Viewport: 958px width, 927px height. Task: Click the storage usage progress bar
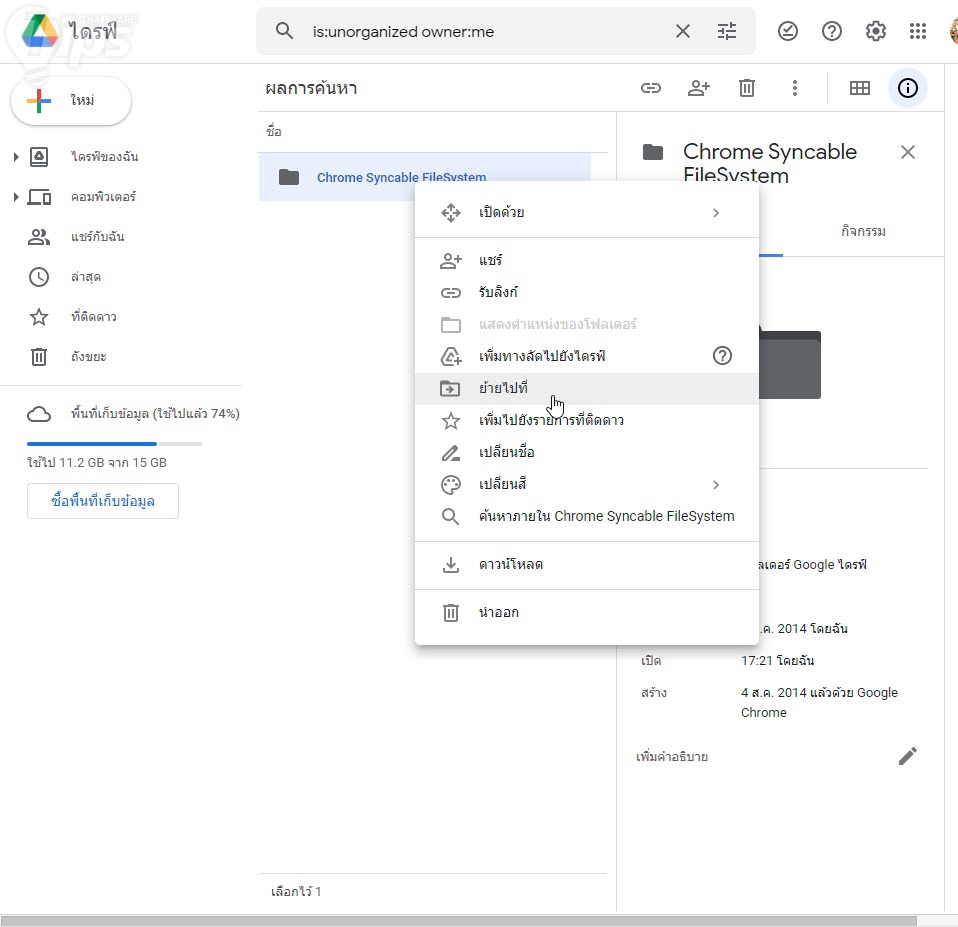[x=114, y=444]
